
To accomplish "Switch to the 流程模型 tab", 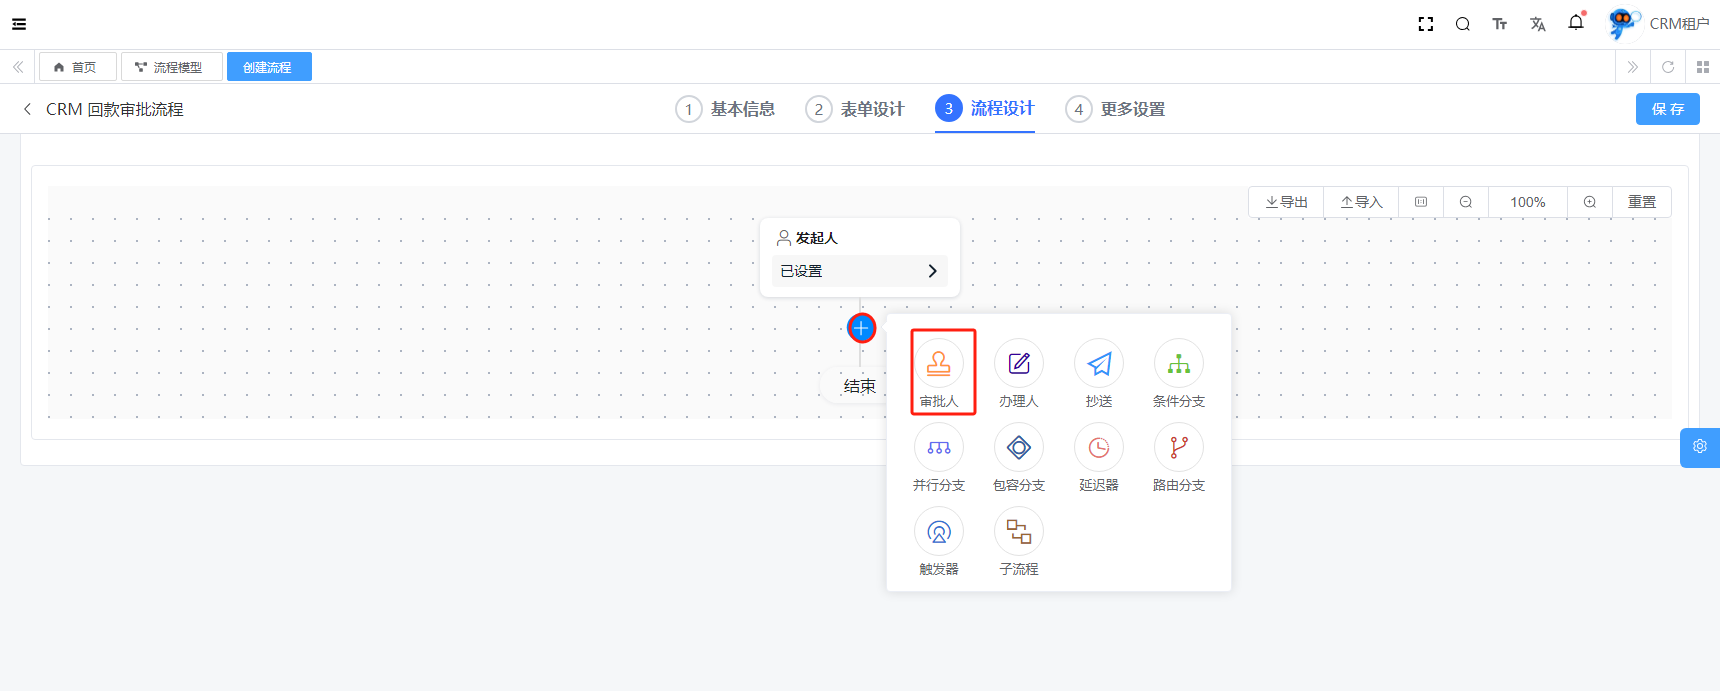I will point(171,67).
